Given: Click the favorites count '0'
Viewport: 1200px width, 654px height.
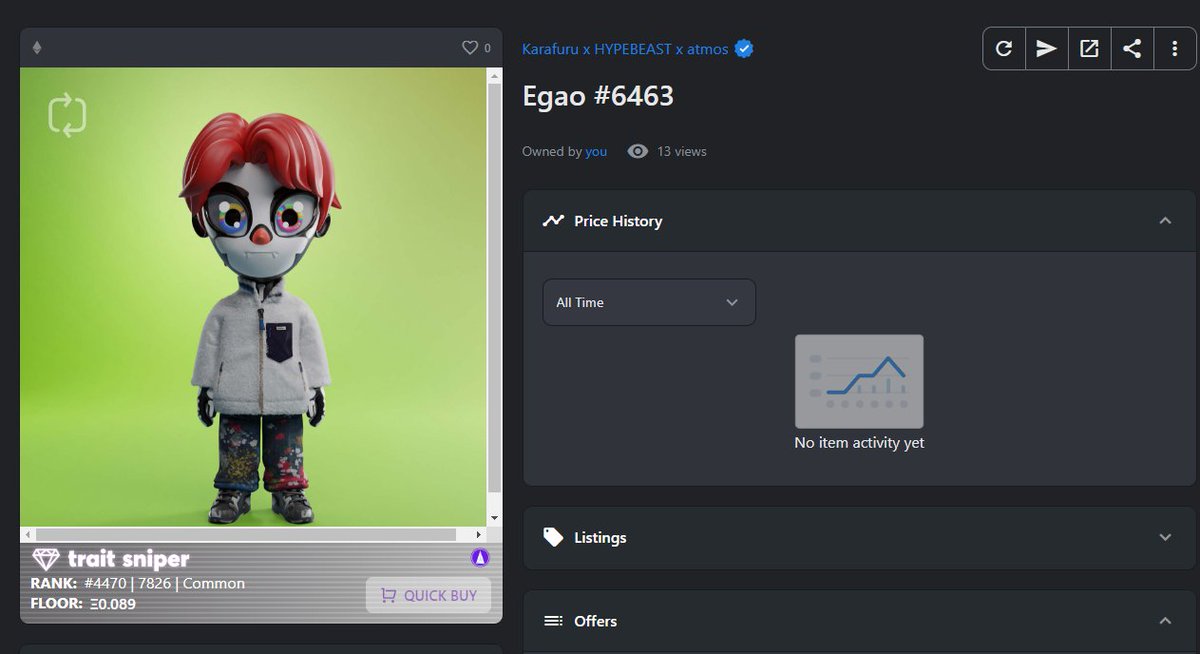Looking at the screenshot, I should [x=488, y=48].
